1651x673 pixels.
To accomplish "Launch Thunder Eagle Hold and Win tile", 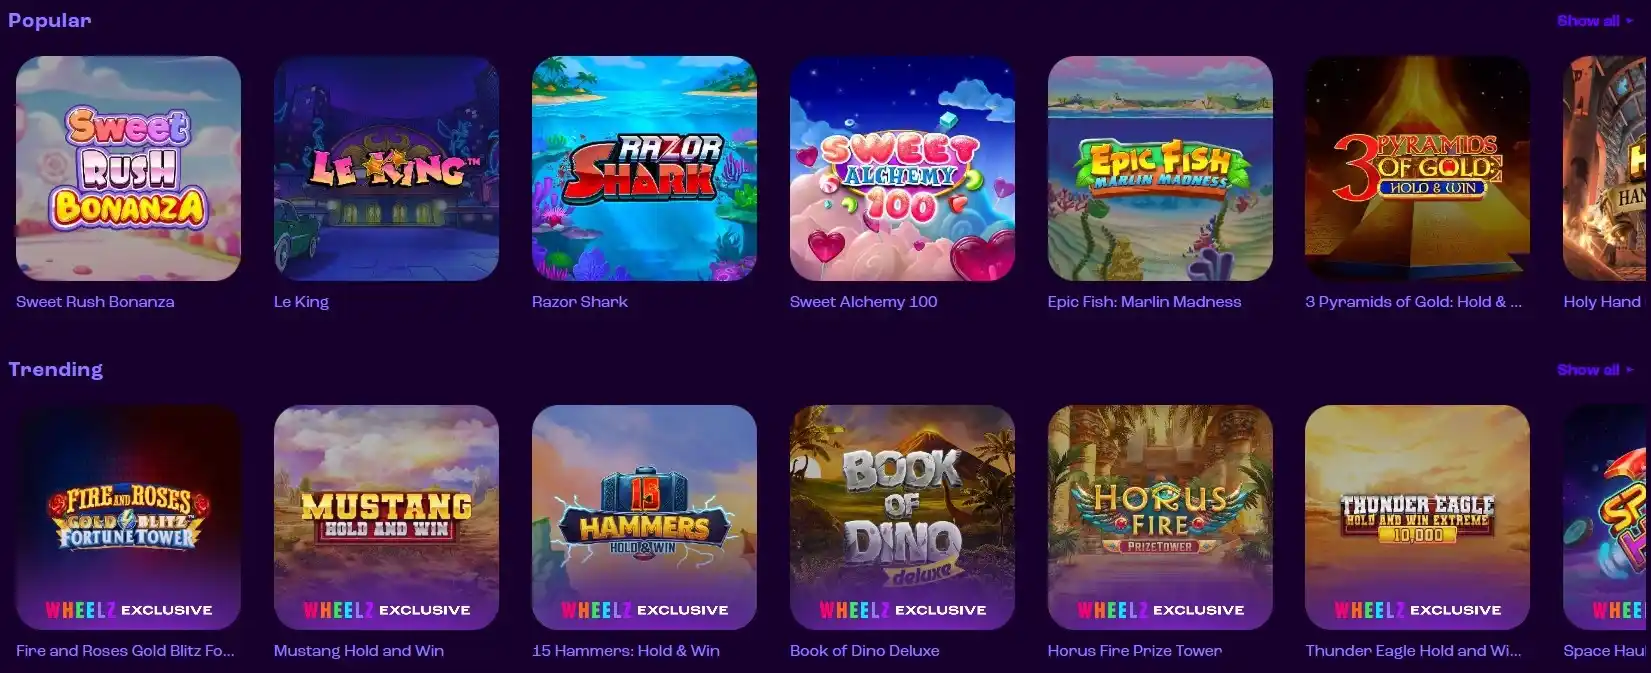I will (1417, 517).
